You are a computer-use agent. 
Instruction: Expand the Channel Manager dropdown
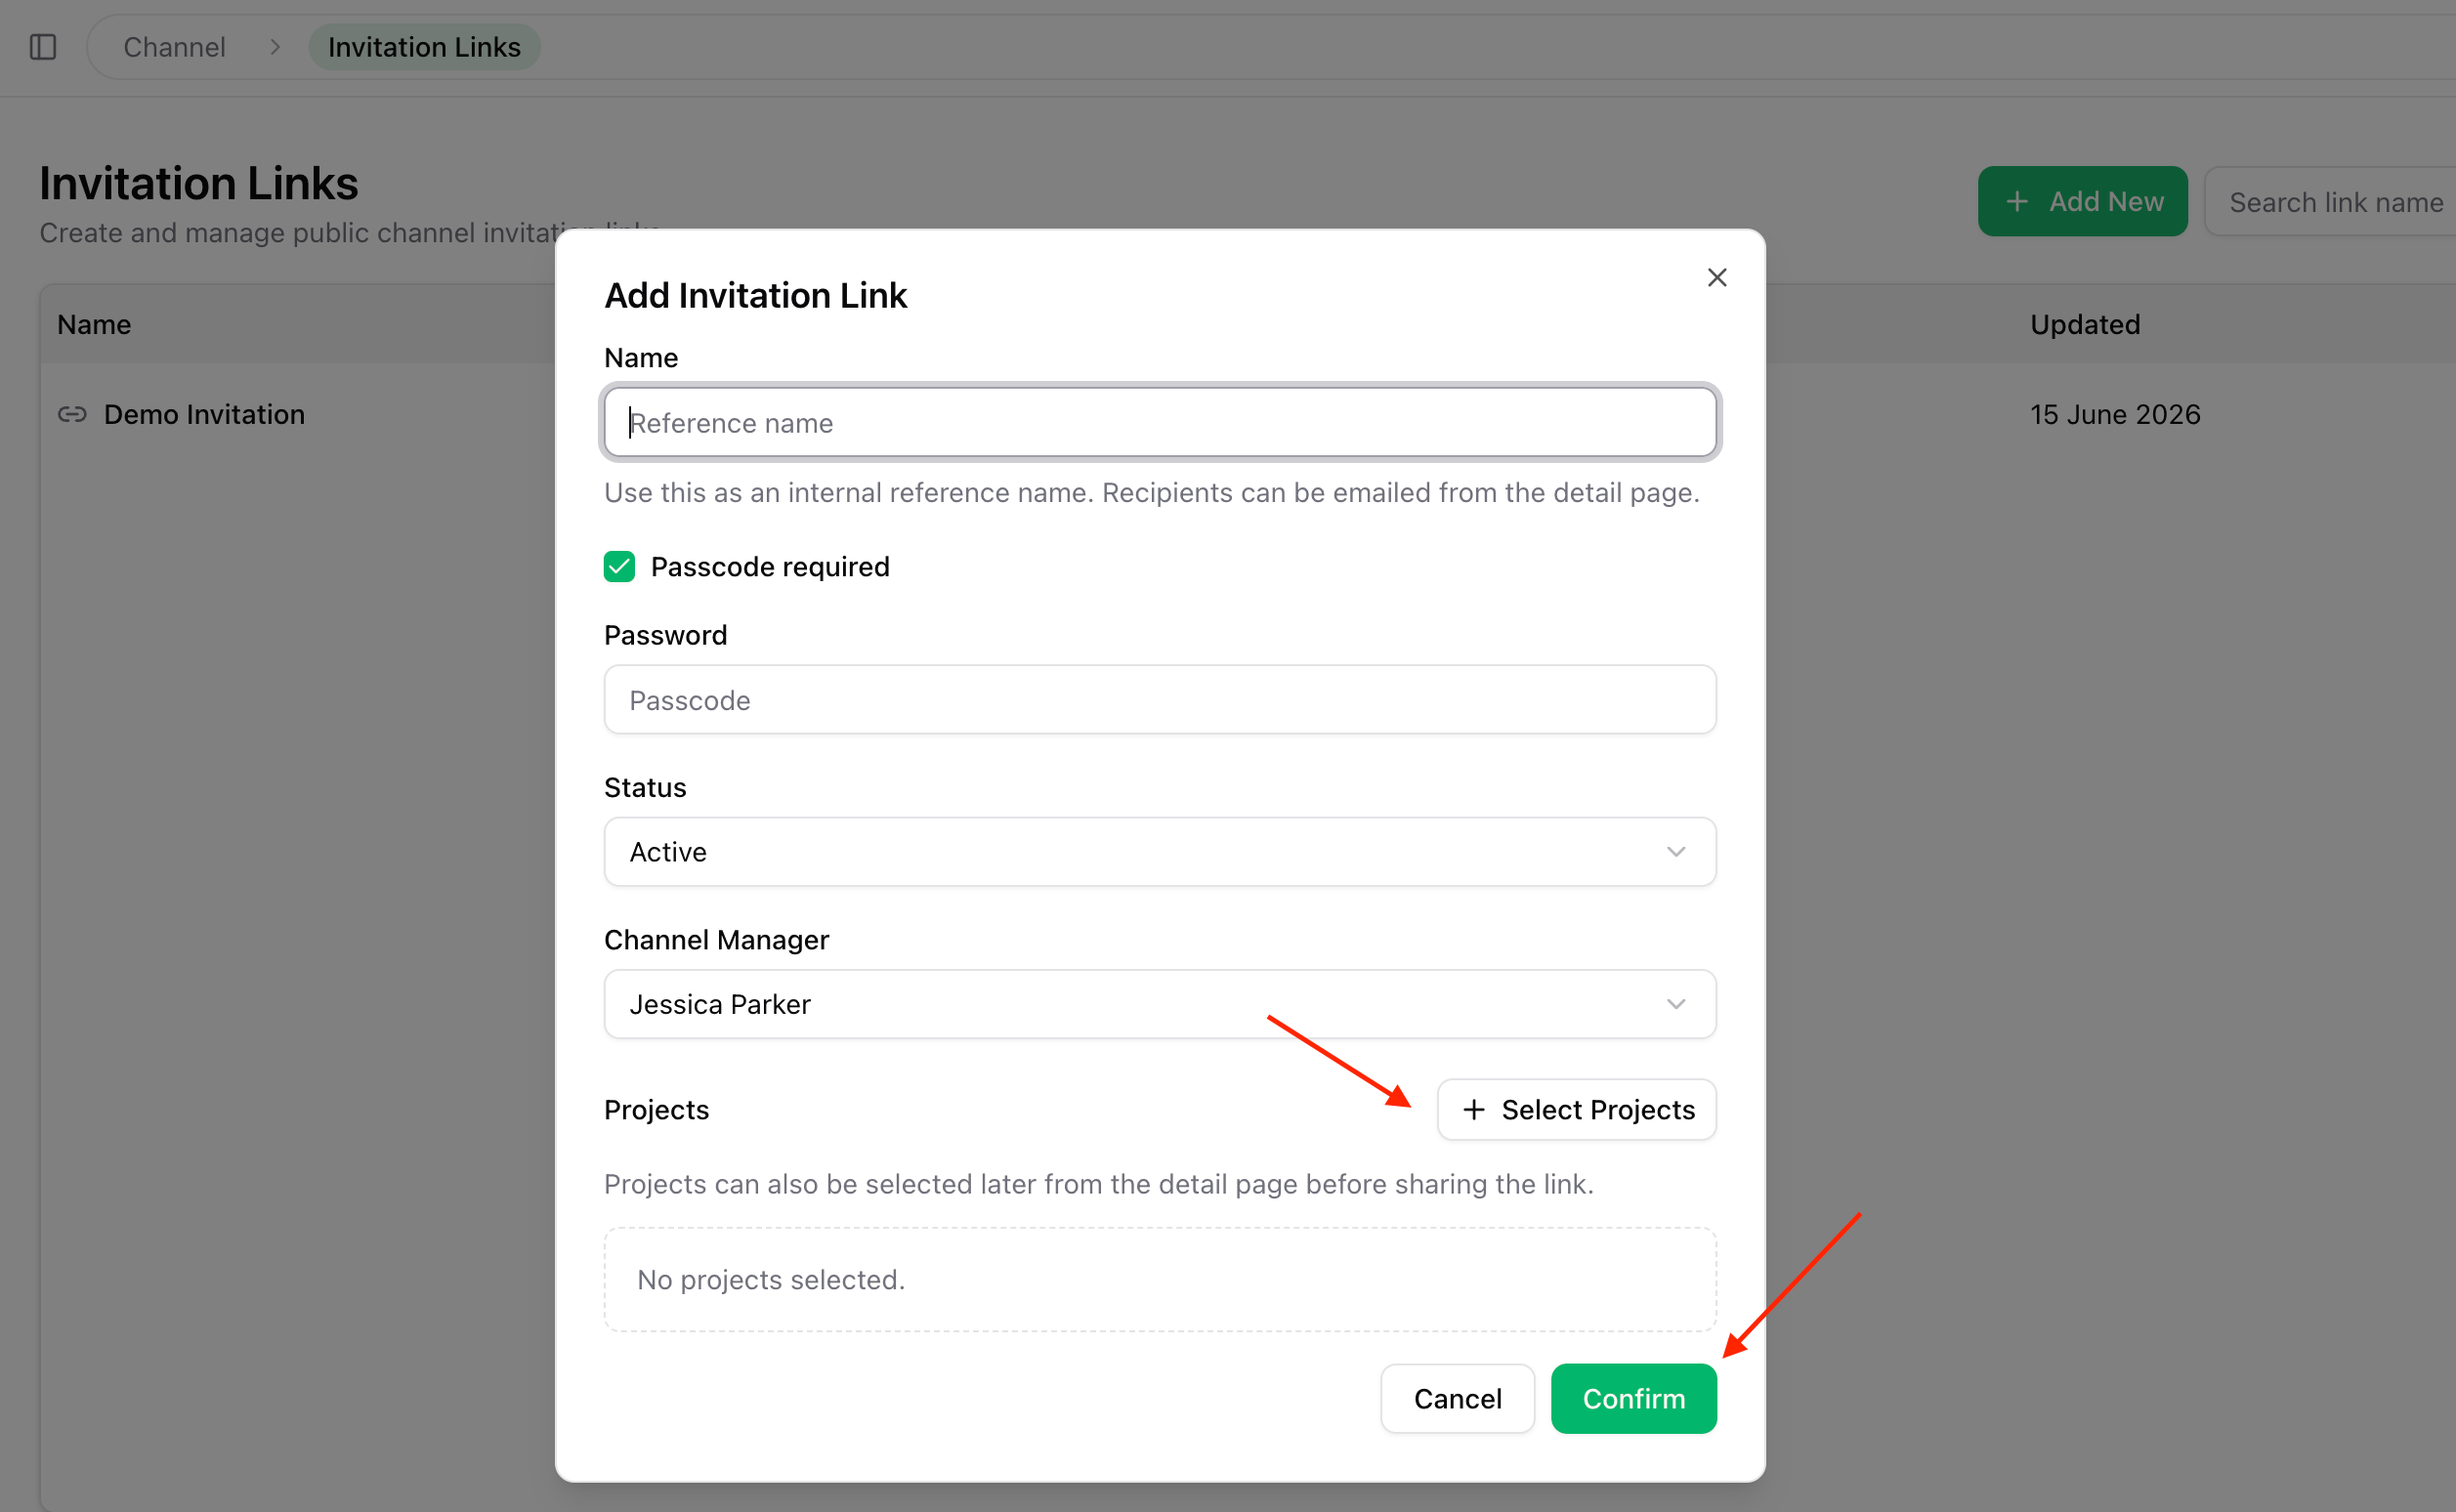tap(1160, 1003)
